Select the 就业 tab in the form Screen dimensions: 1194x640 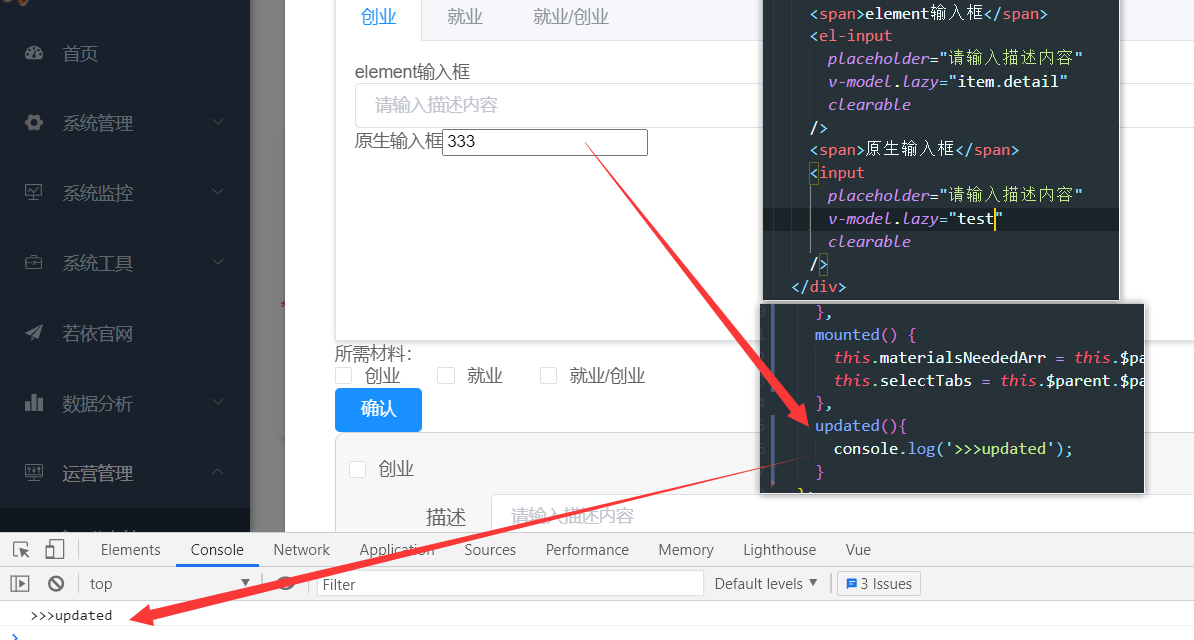point(464,17)
